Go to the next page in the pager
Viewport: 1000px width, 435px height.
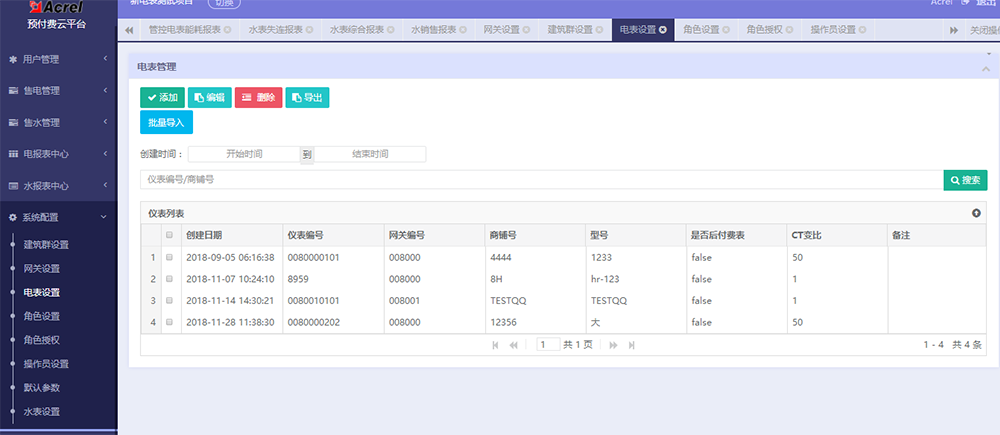[614, 344]
